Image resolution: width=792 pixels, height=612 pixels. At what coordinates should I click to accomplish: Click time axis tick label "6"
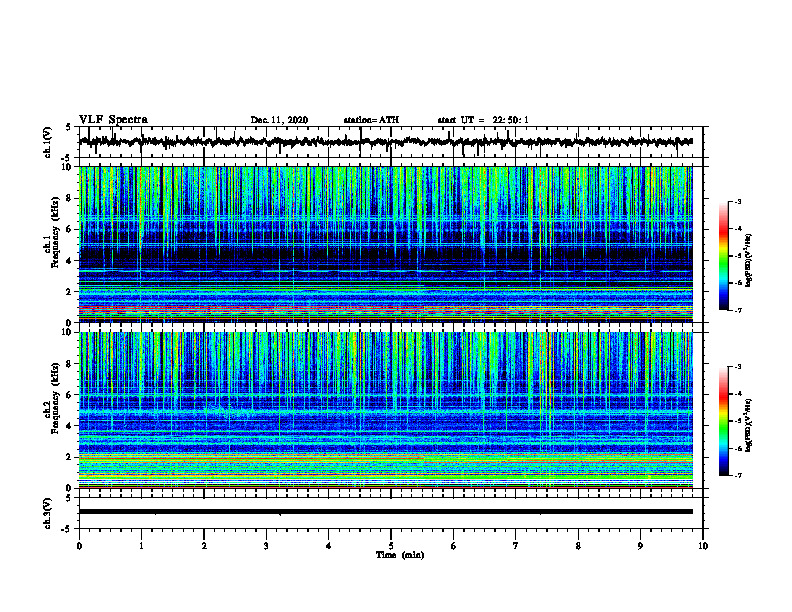454,546
